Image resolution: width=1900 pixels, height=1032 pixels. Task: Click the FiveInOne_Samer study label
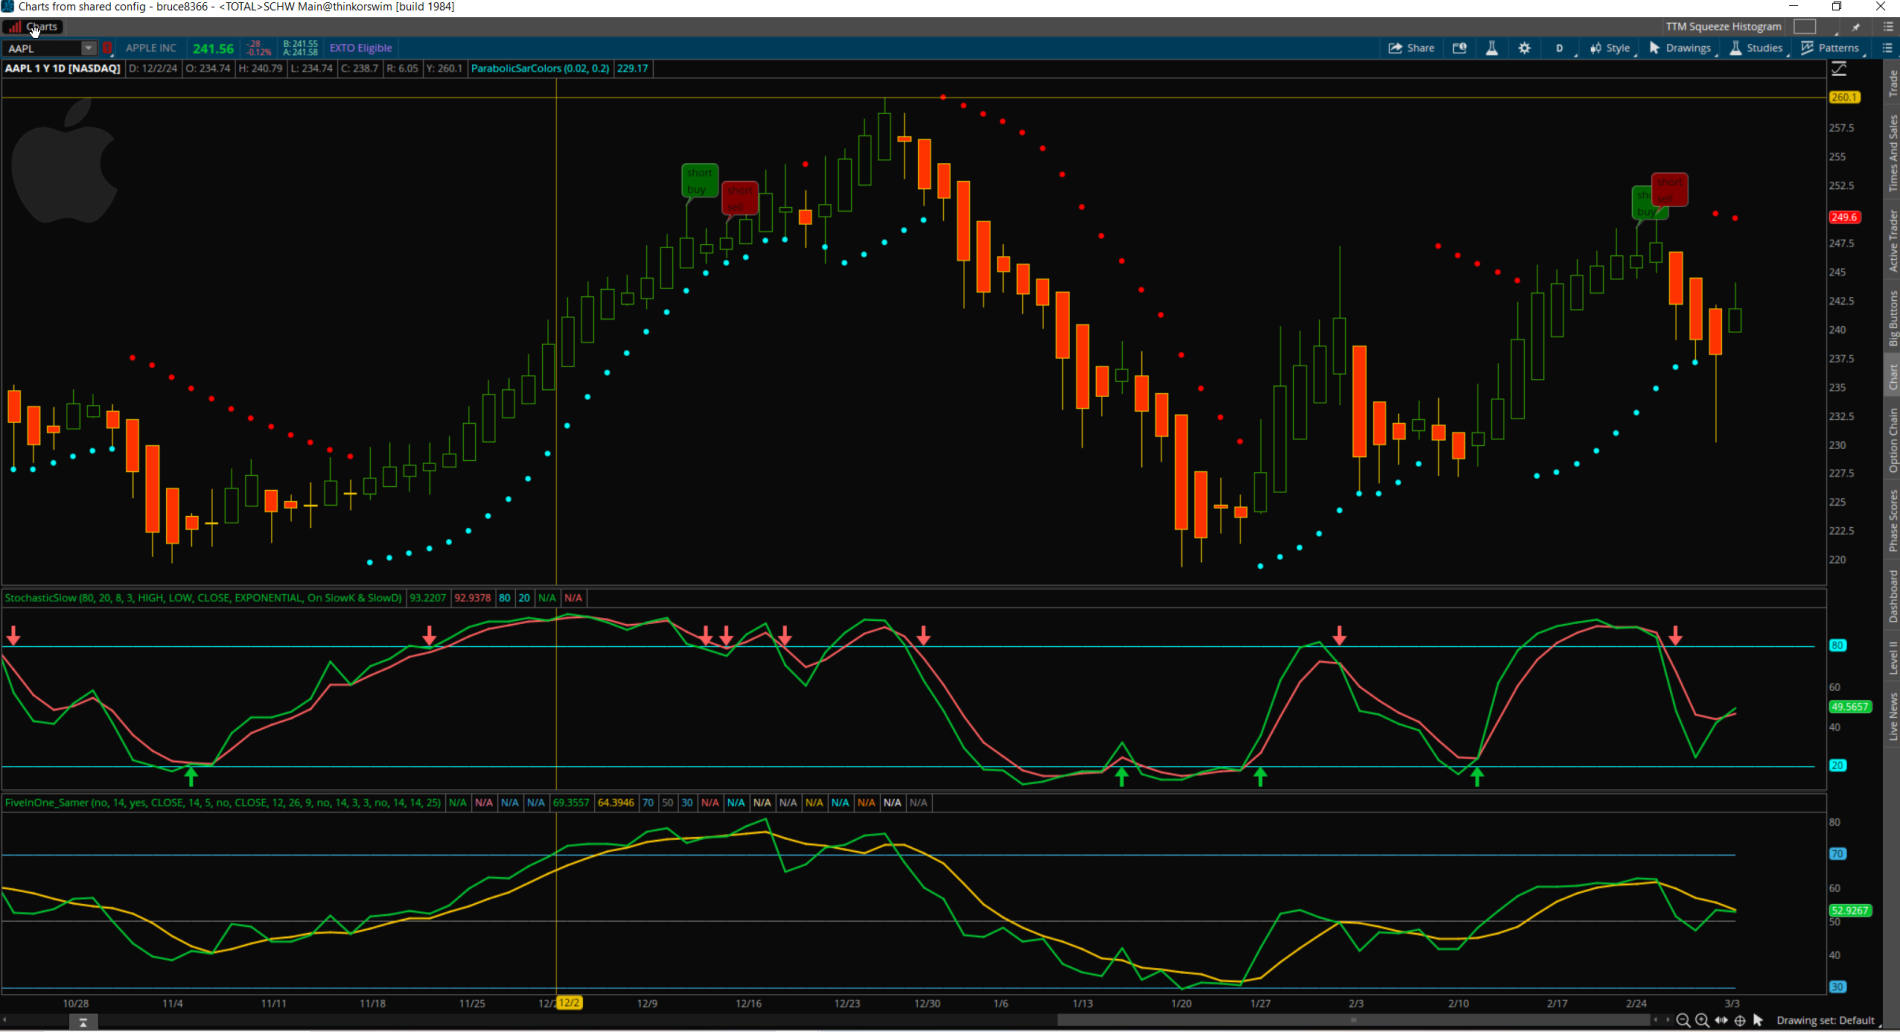pos(222,803)
